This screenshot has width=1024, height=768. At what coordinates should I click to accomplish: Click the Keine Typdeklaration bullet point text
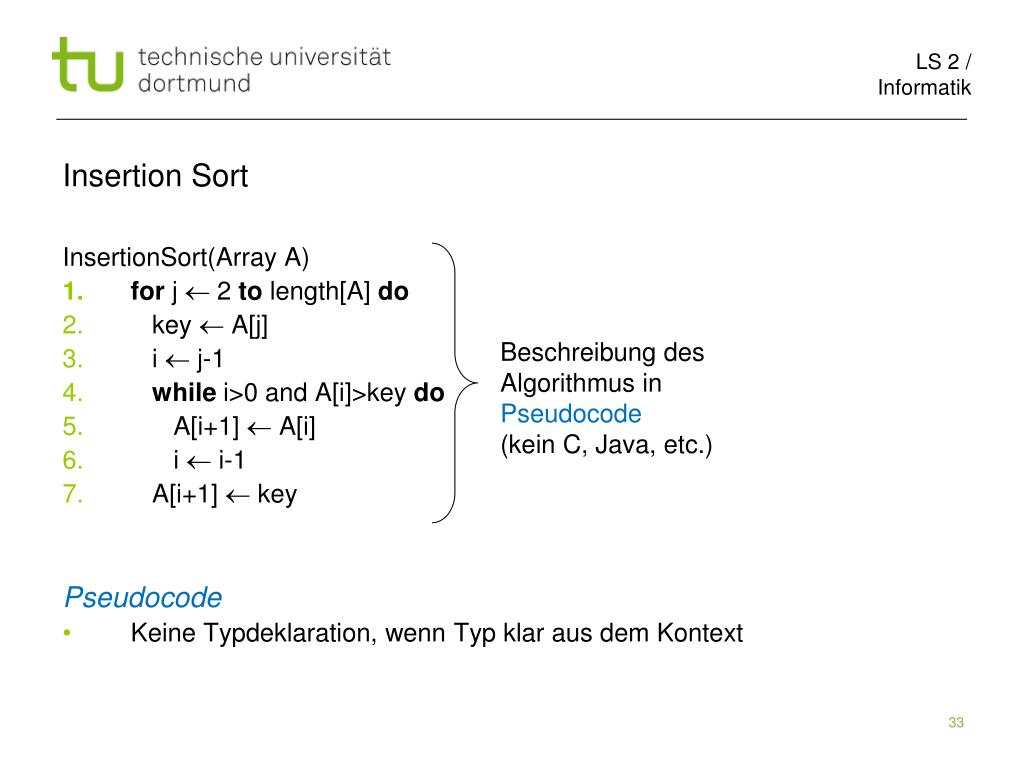point(436,633)
